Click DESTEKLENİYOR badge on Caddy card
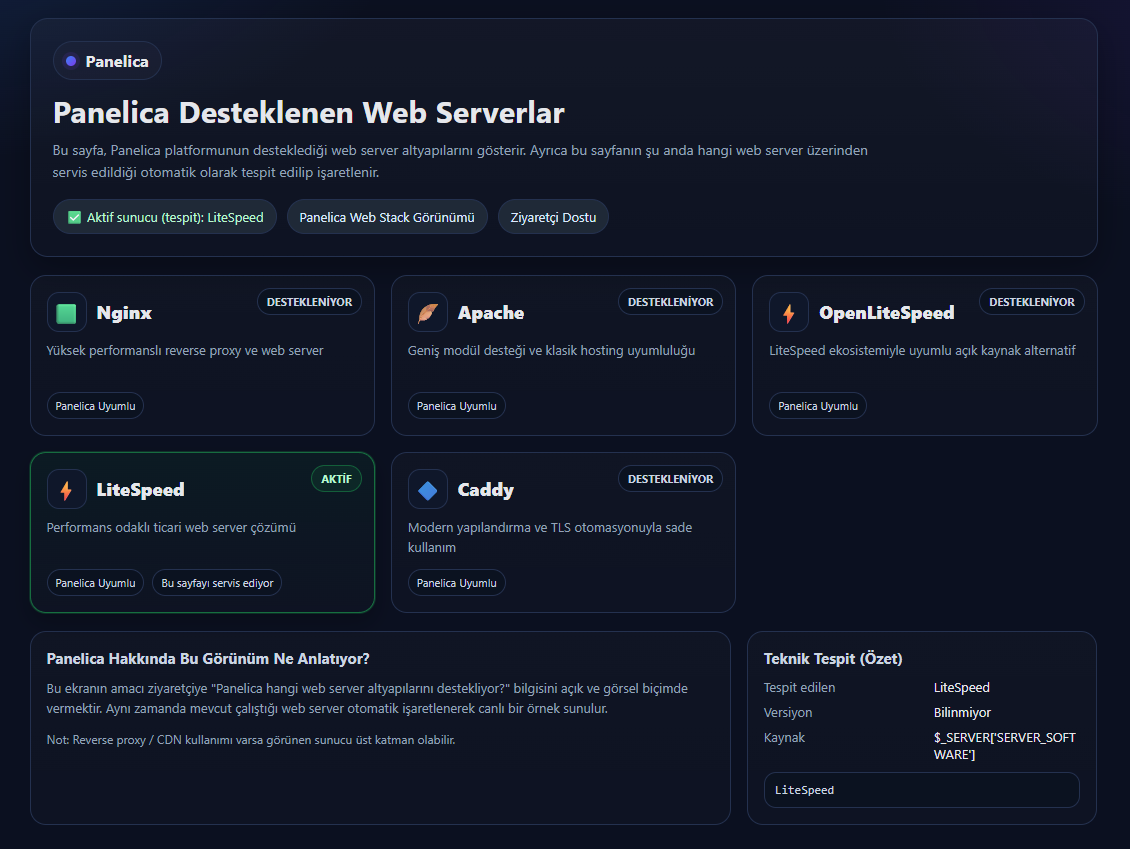 click(x=670, y=479)
